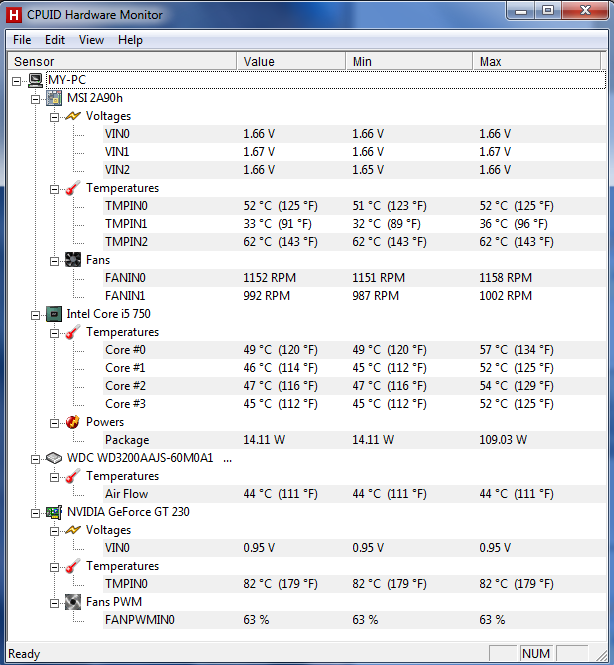
Task: Click thermometer icon under MSI 2A90h Temperatures
Action: 73,188
